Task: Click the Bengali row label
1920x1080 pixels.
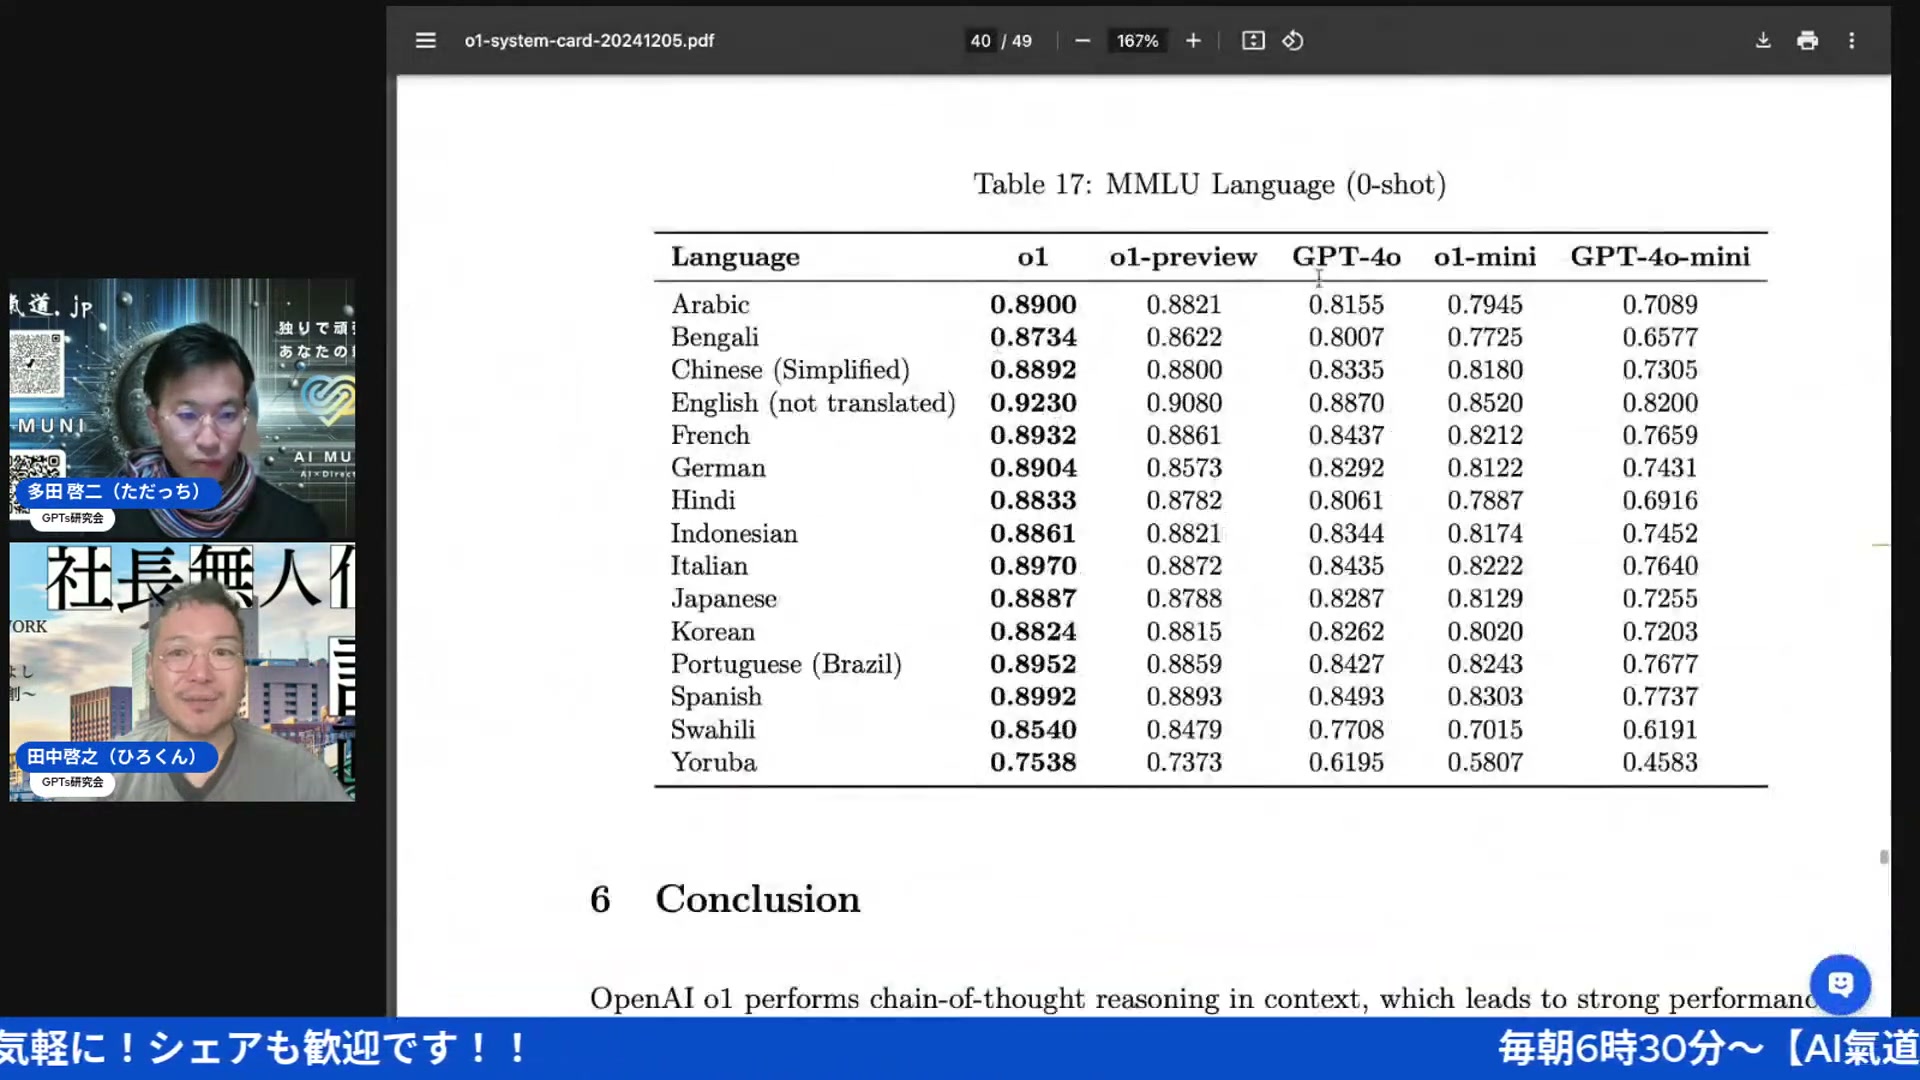Action: click(714, 337)
